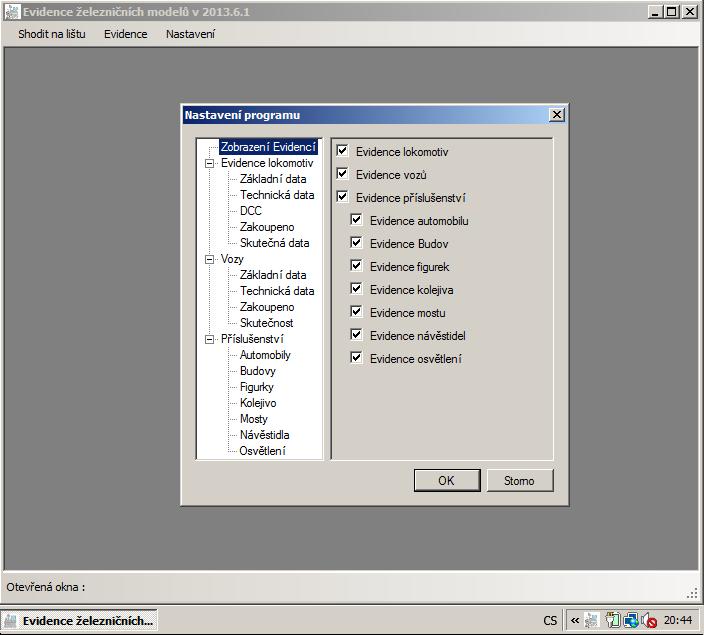Click the CS language indicator
The image size is (704, 635).
point(551,621)
